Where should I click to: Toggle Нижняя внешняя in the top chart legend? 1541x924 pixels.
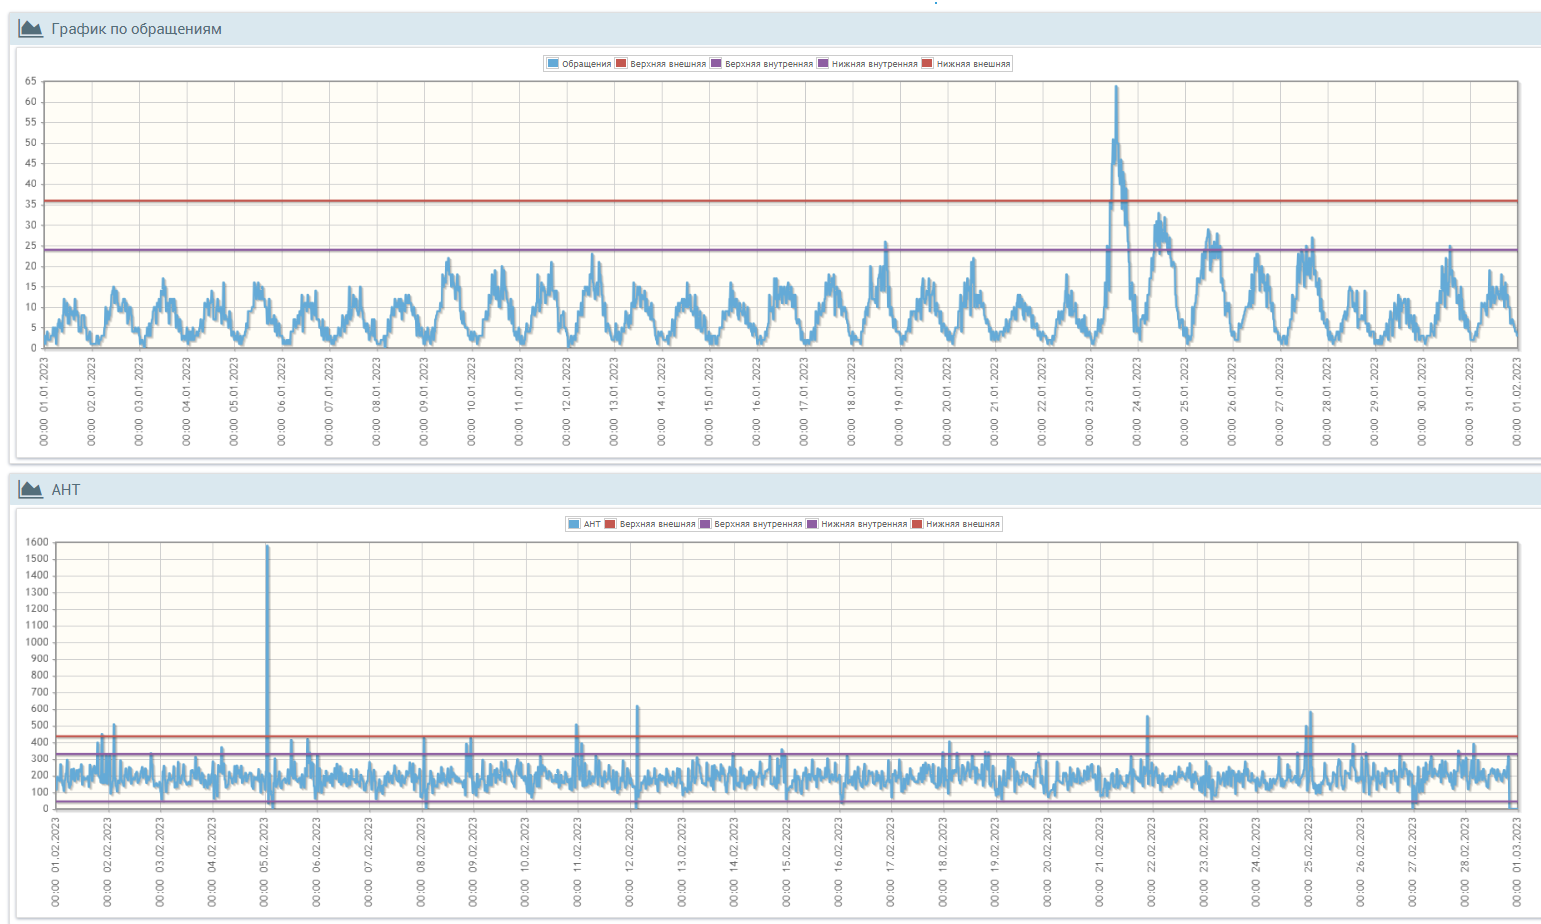pos(966,64)
